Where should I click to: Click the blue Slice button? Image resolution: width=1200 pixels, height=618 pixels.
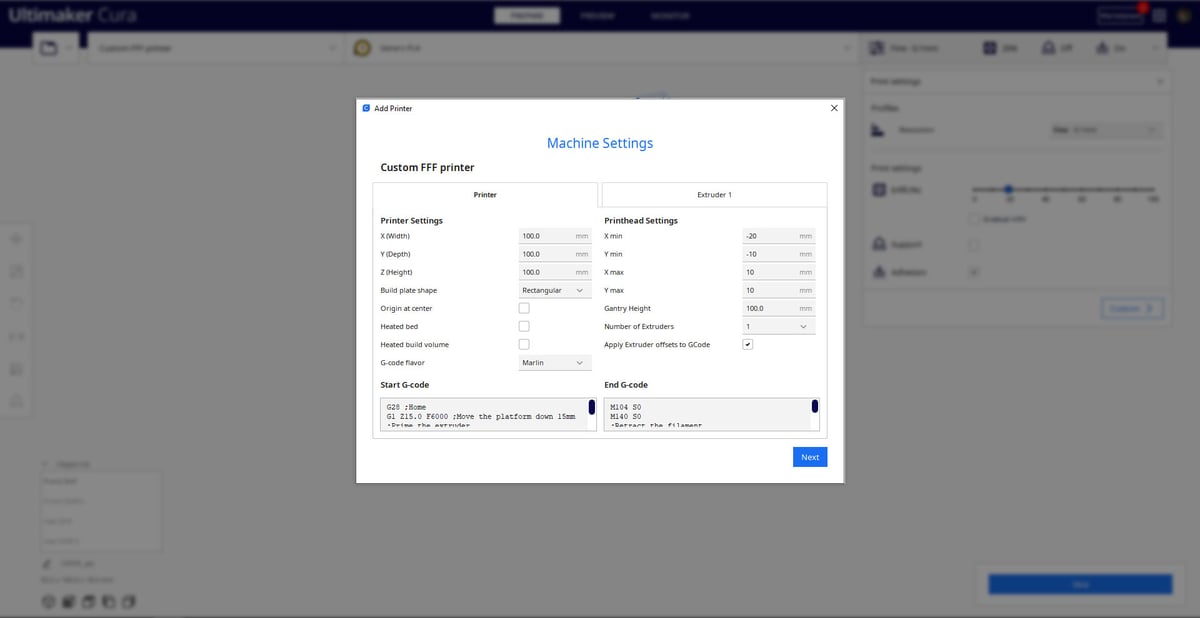click(1080, 584)
